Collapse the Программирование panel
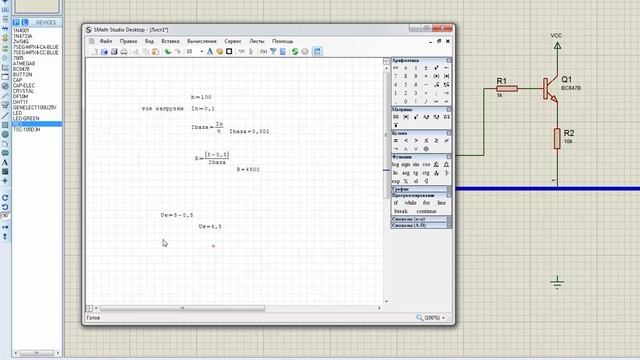The width and height of the screenshot is (640, 360). click(449, 196)
